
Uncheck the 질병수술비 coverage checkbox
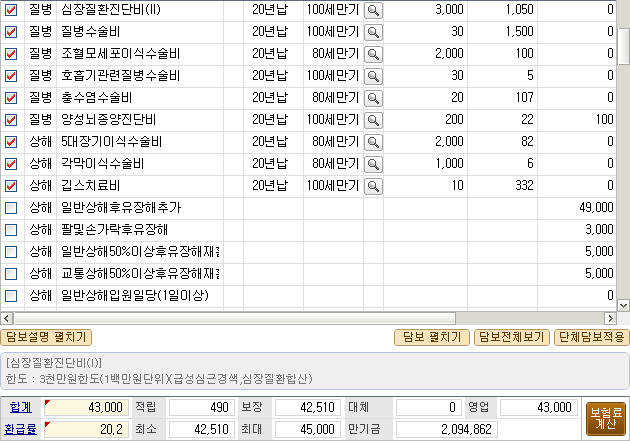[x=11, y=32]
